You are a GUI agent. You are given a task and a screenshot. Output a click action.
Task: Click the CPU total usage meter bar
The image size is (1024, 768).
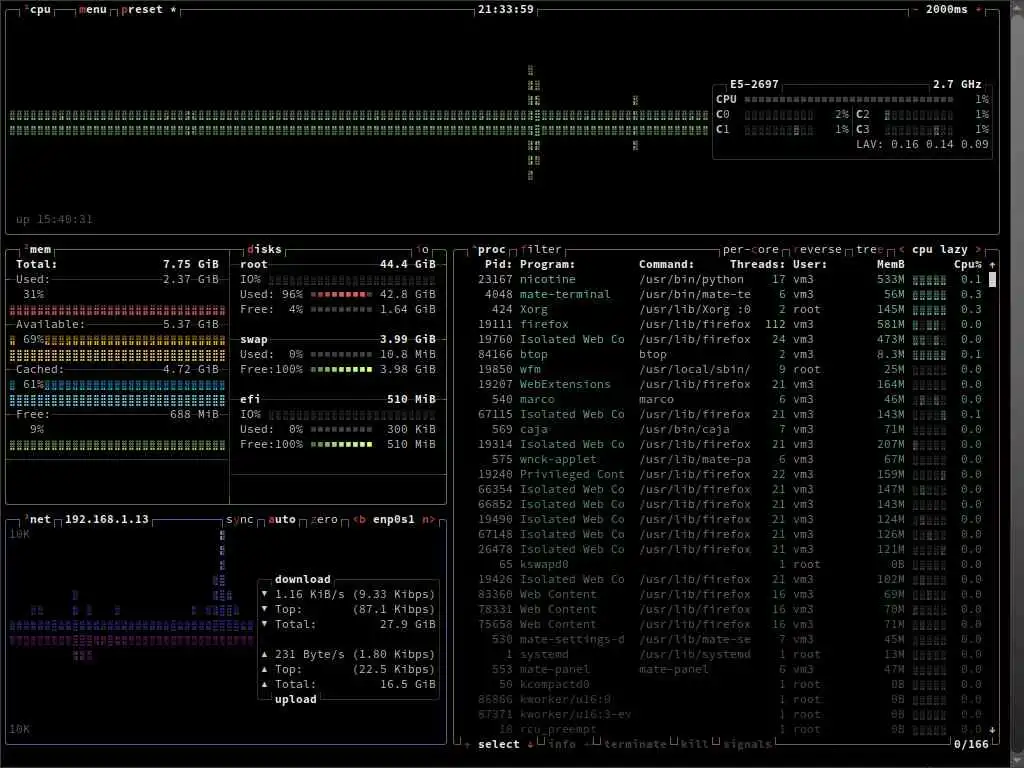(848, 99)
